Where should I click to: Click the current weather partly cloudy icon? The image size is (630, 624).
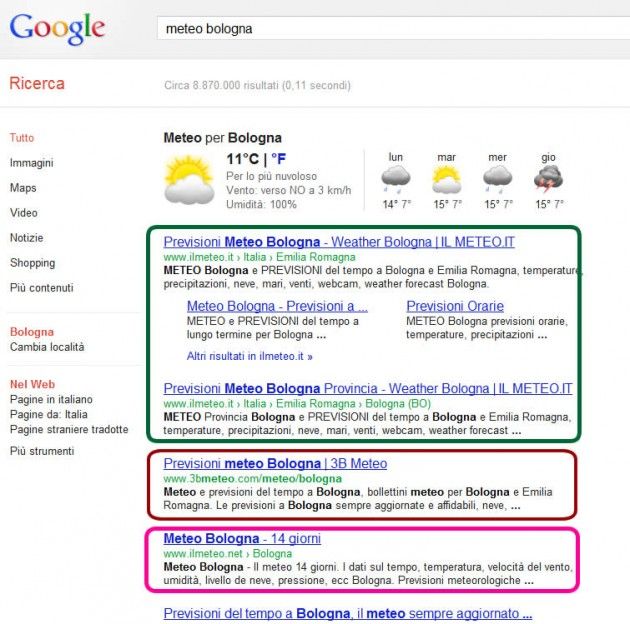(x=188, y=180)
